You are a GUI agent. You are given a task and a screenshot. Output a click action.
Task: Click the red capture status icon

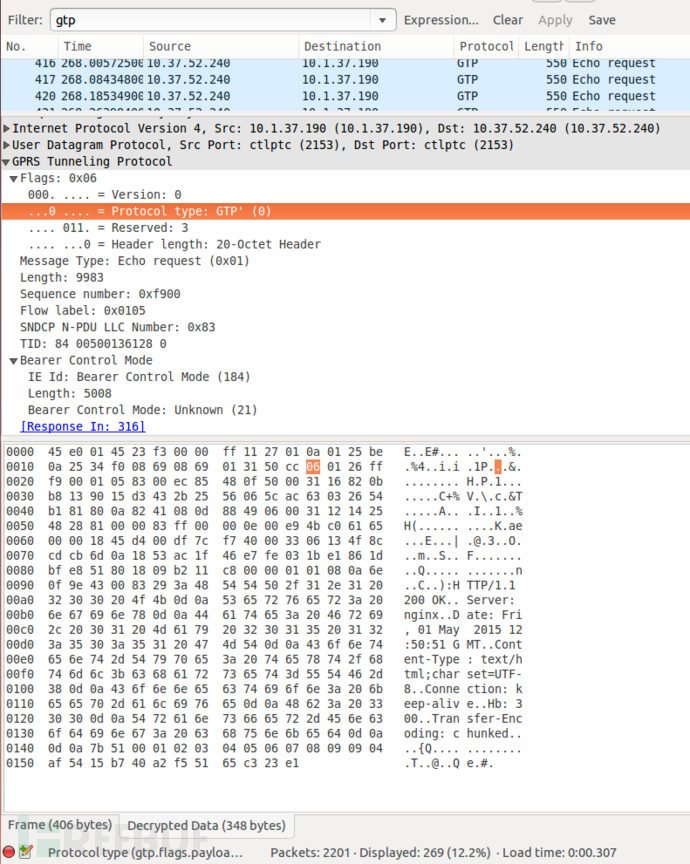click(x=8, y=852)
